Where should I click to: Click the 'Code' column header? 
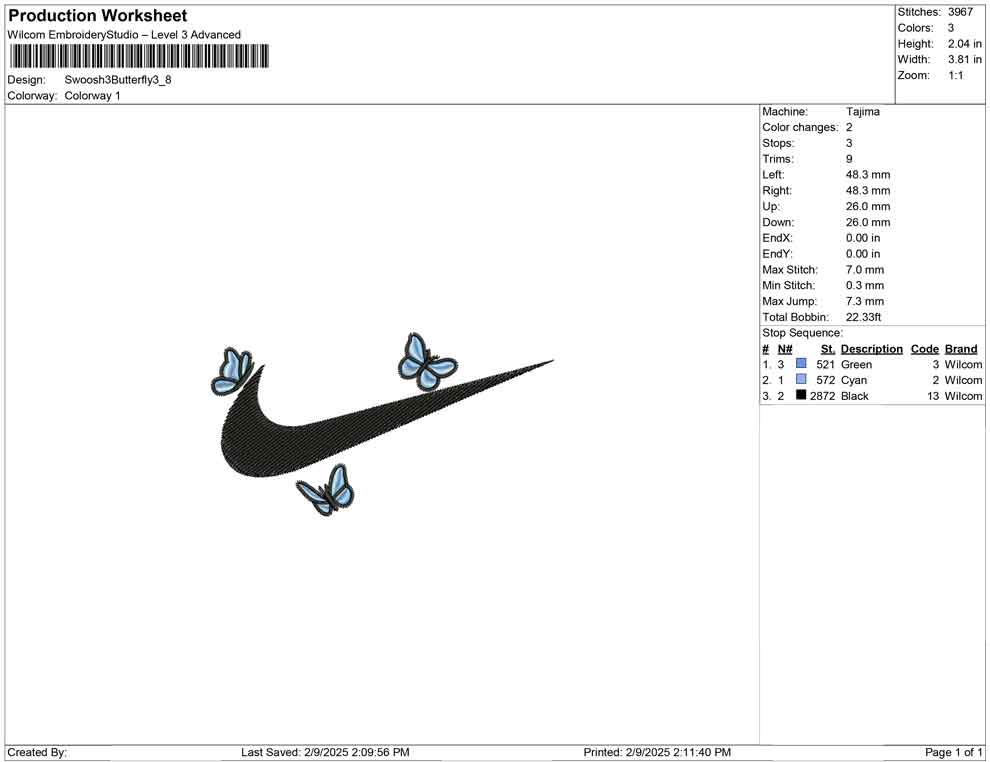click(925, 349)
